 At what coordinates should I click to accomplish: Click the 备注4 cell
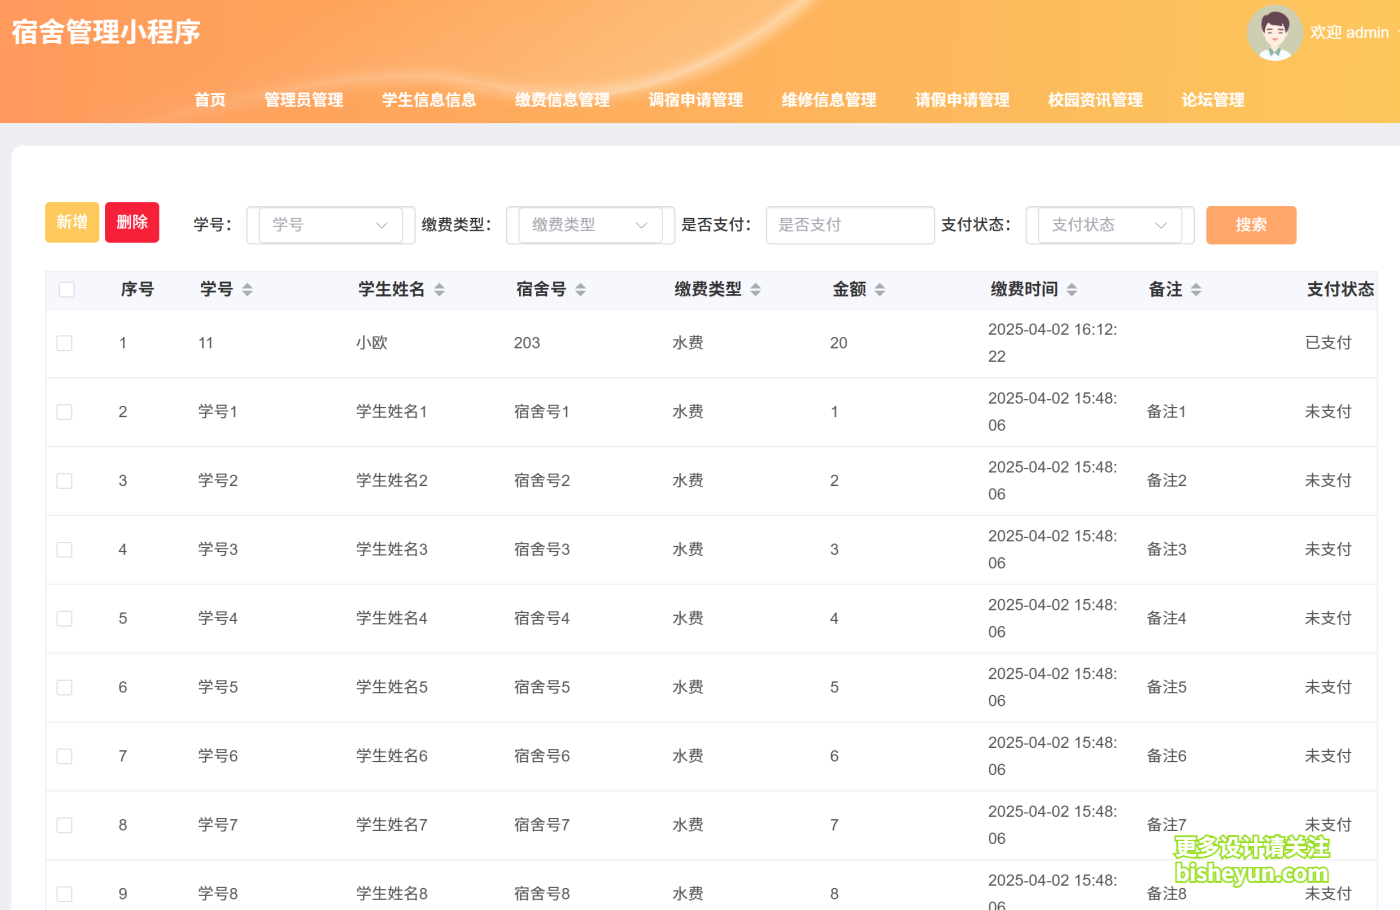(1167, 619)
